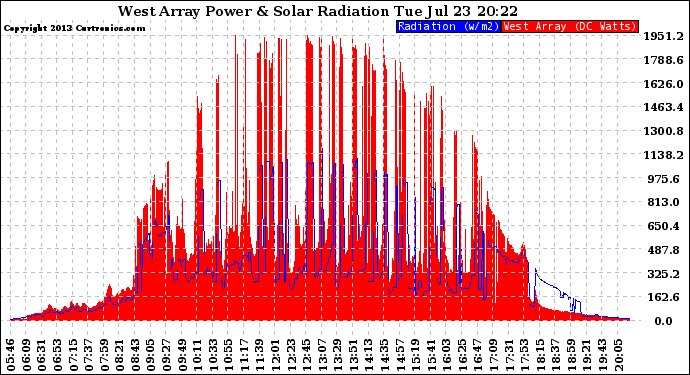Click the 11:39 time label
Image resolution: width=690 pixels, height=375 pixels.
click(260, 355)
